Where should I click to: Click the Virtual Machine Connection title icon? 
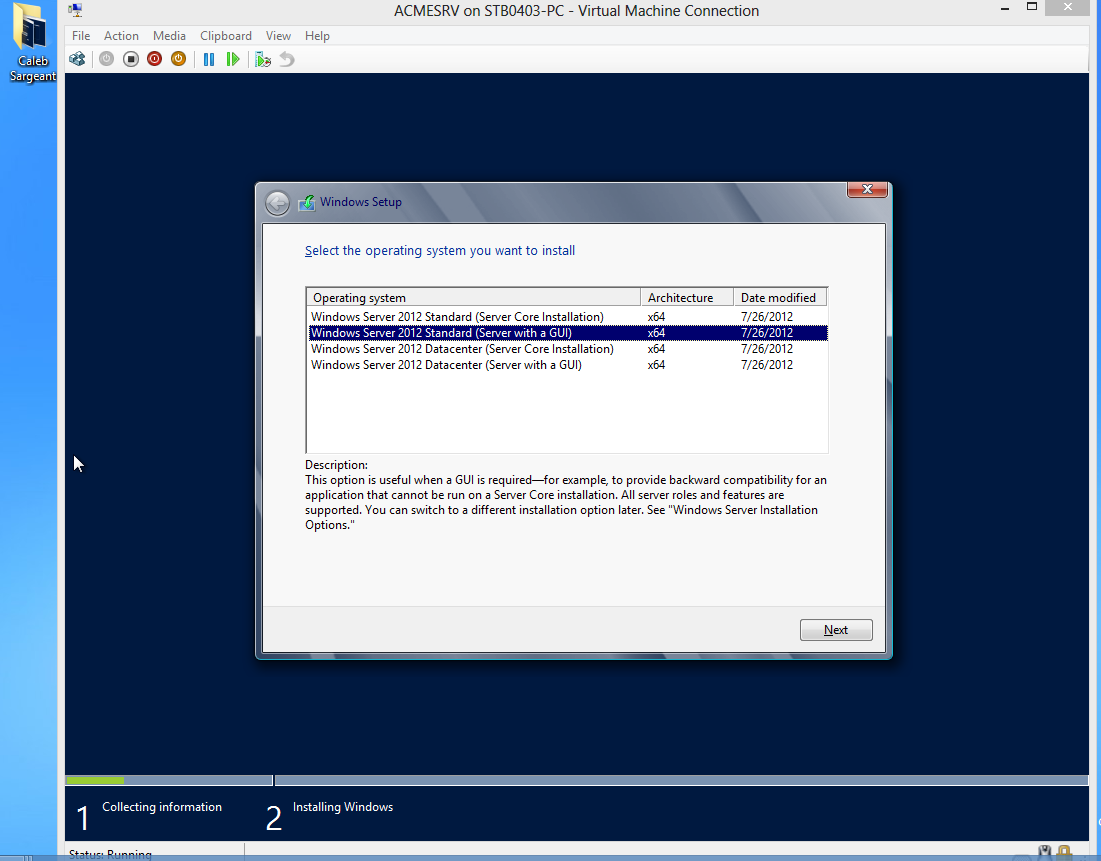point(75,10)
